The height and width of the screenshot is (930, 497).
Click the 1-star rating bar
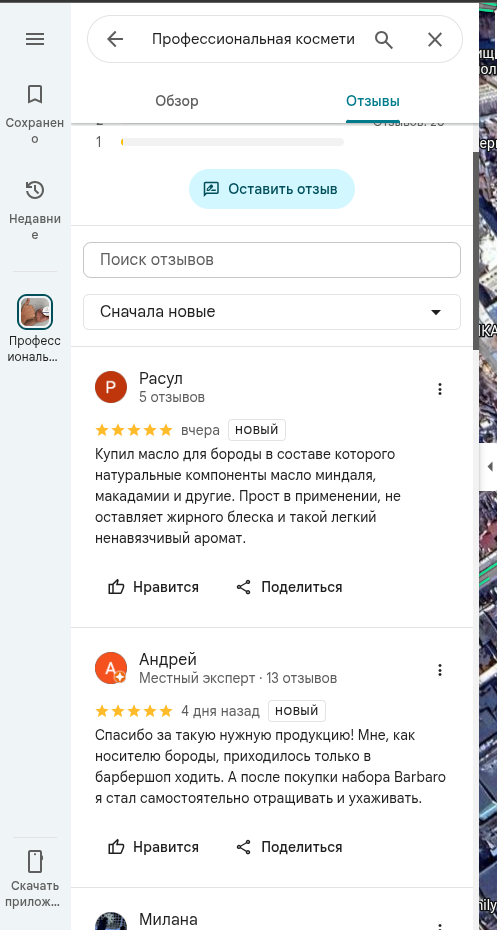click(232, 142)
